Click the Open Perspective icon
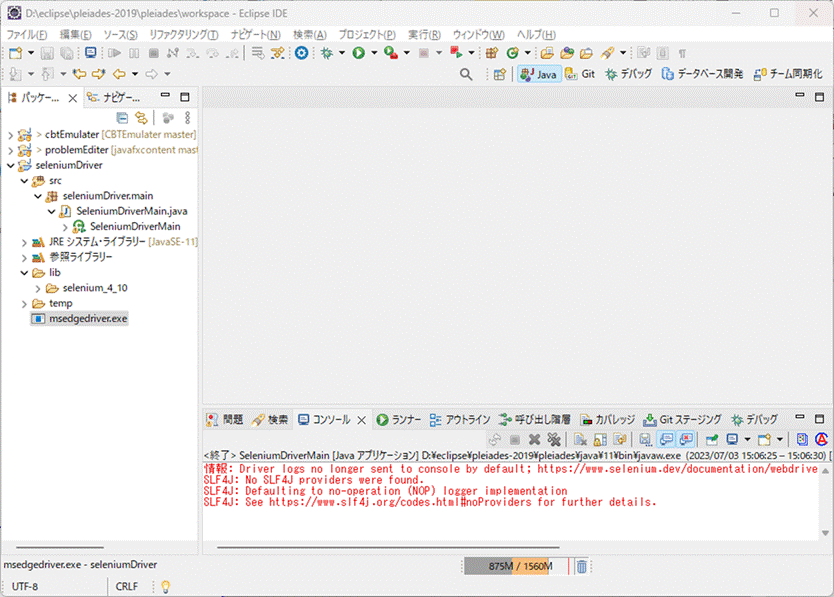The image size is (834, 597). [499, 74]
